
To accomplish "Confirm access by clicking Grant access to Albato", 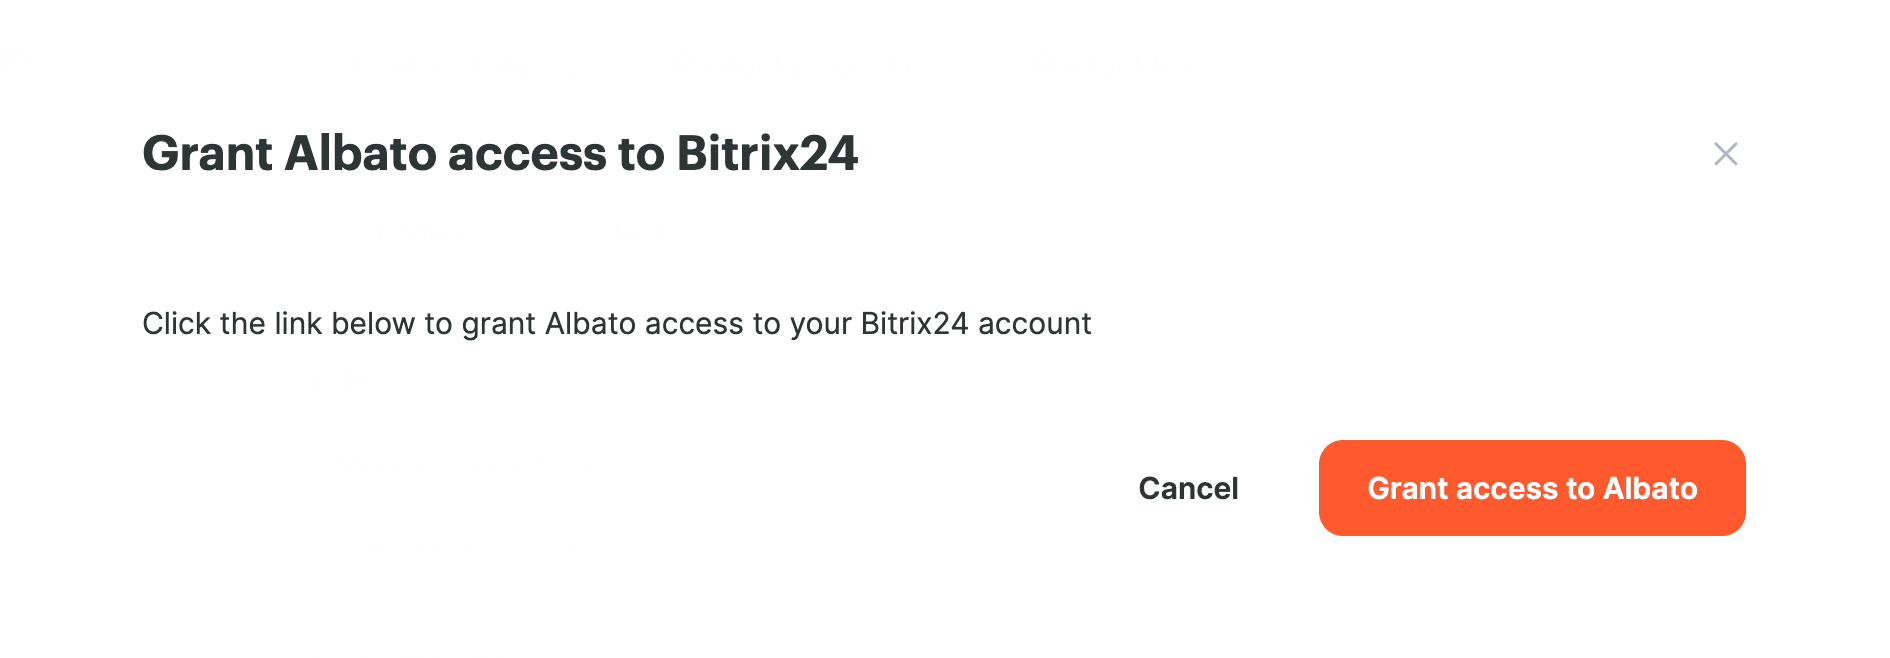I will (1532, 488).
